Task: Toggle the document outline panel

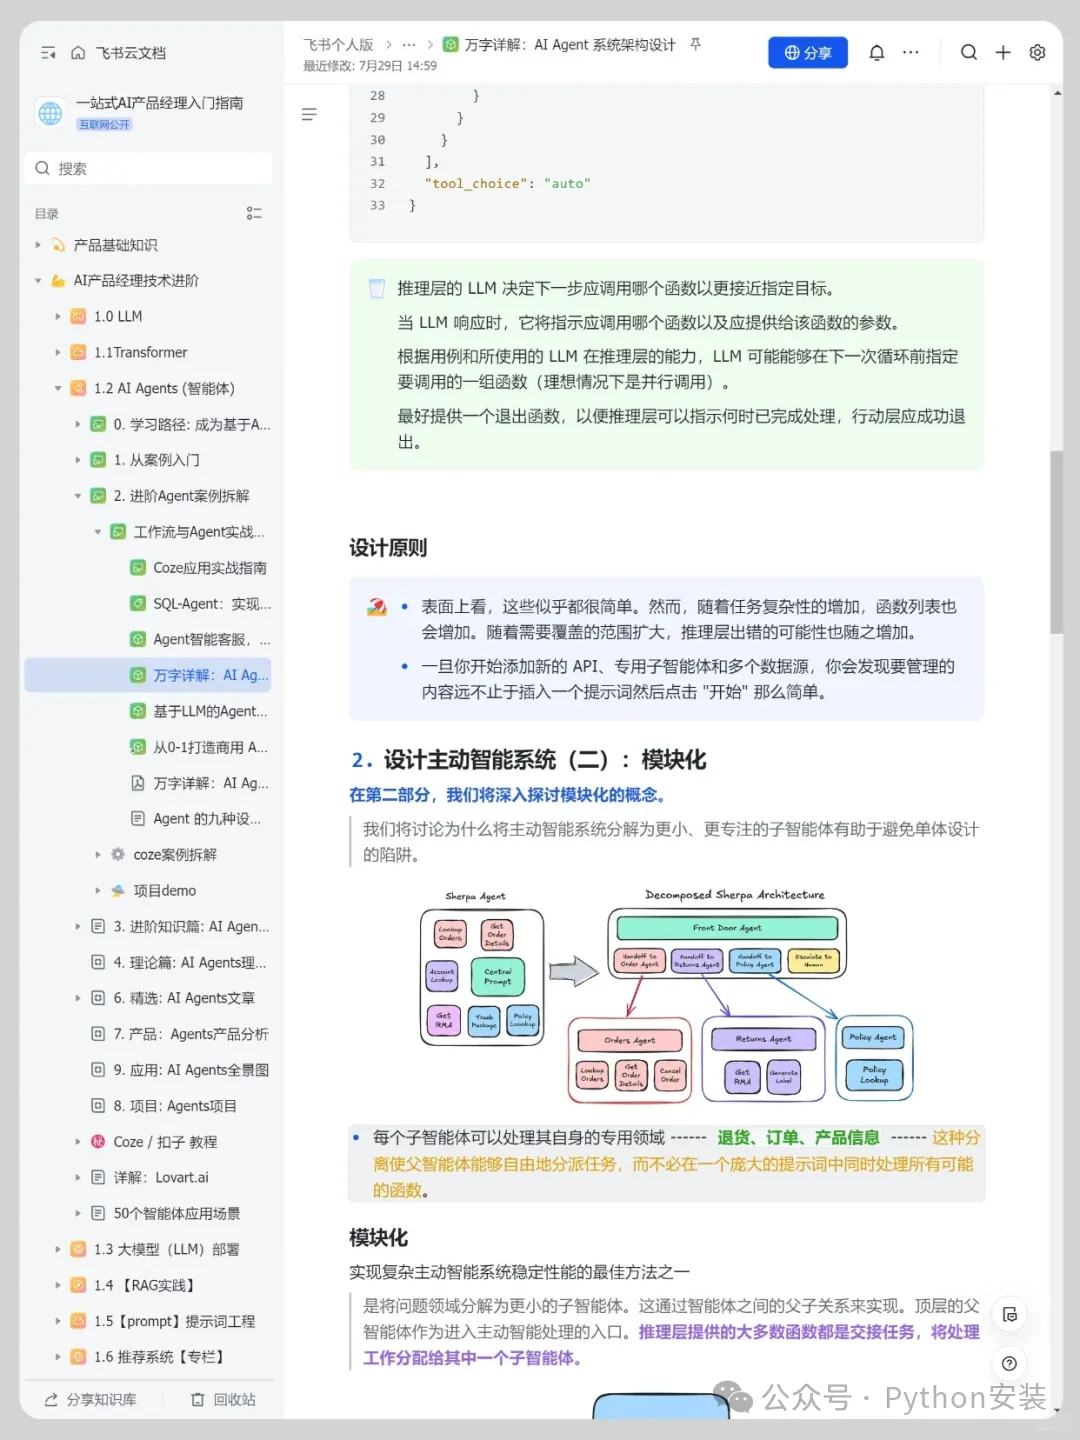Action: point(309,114)
